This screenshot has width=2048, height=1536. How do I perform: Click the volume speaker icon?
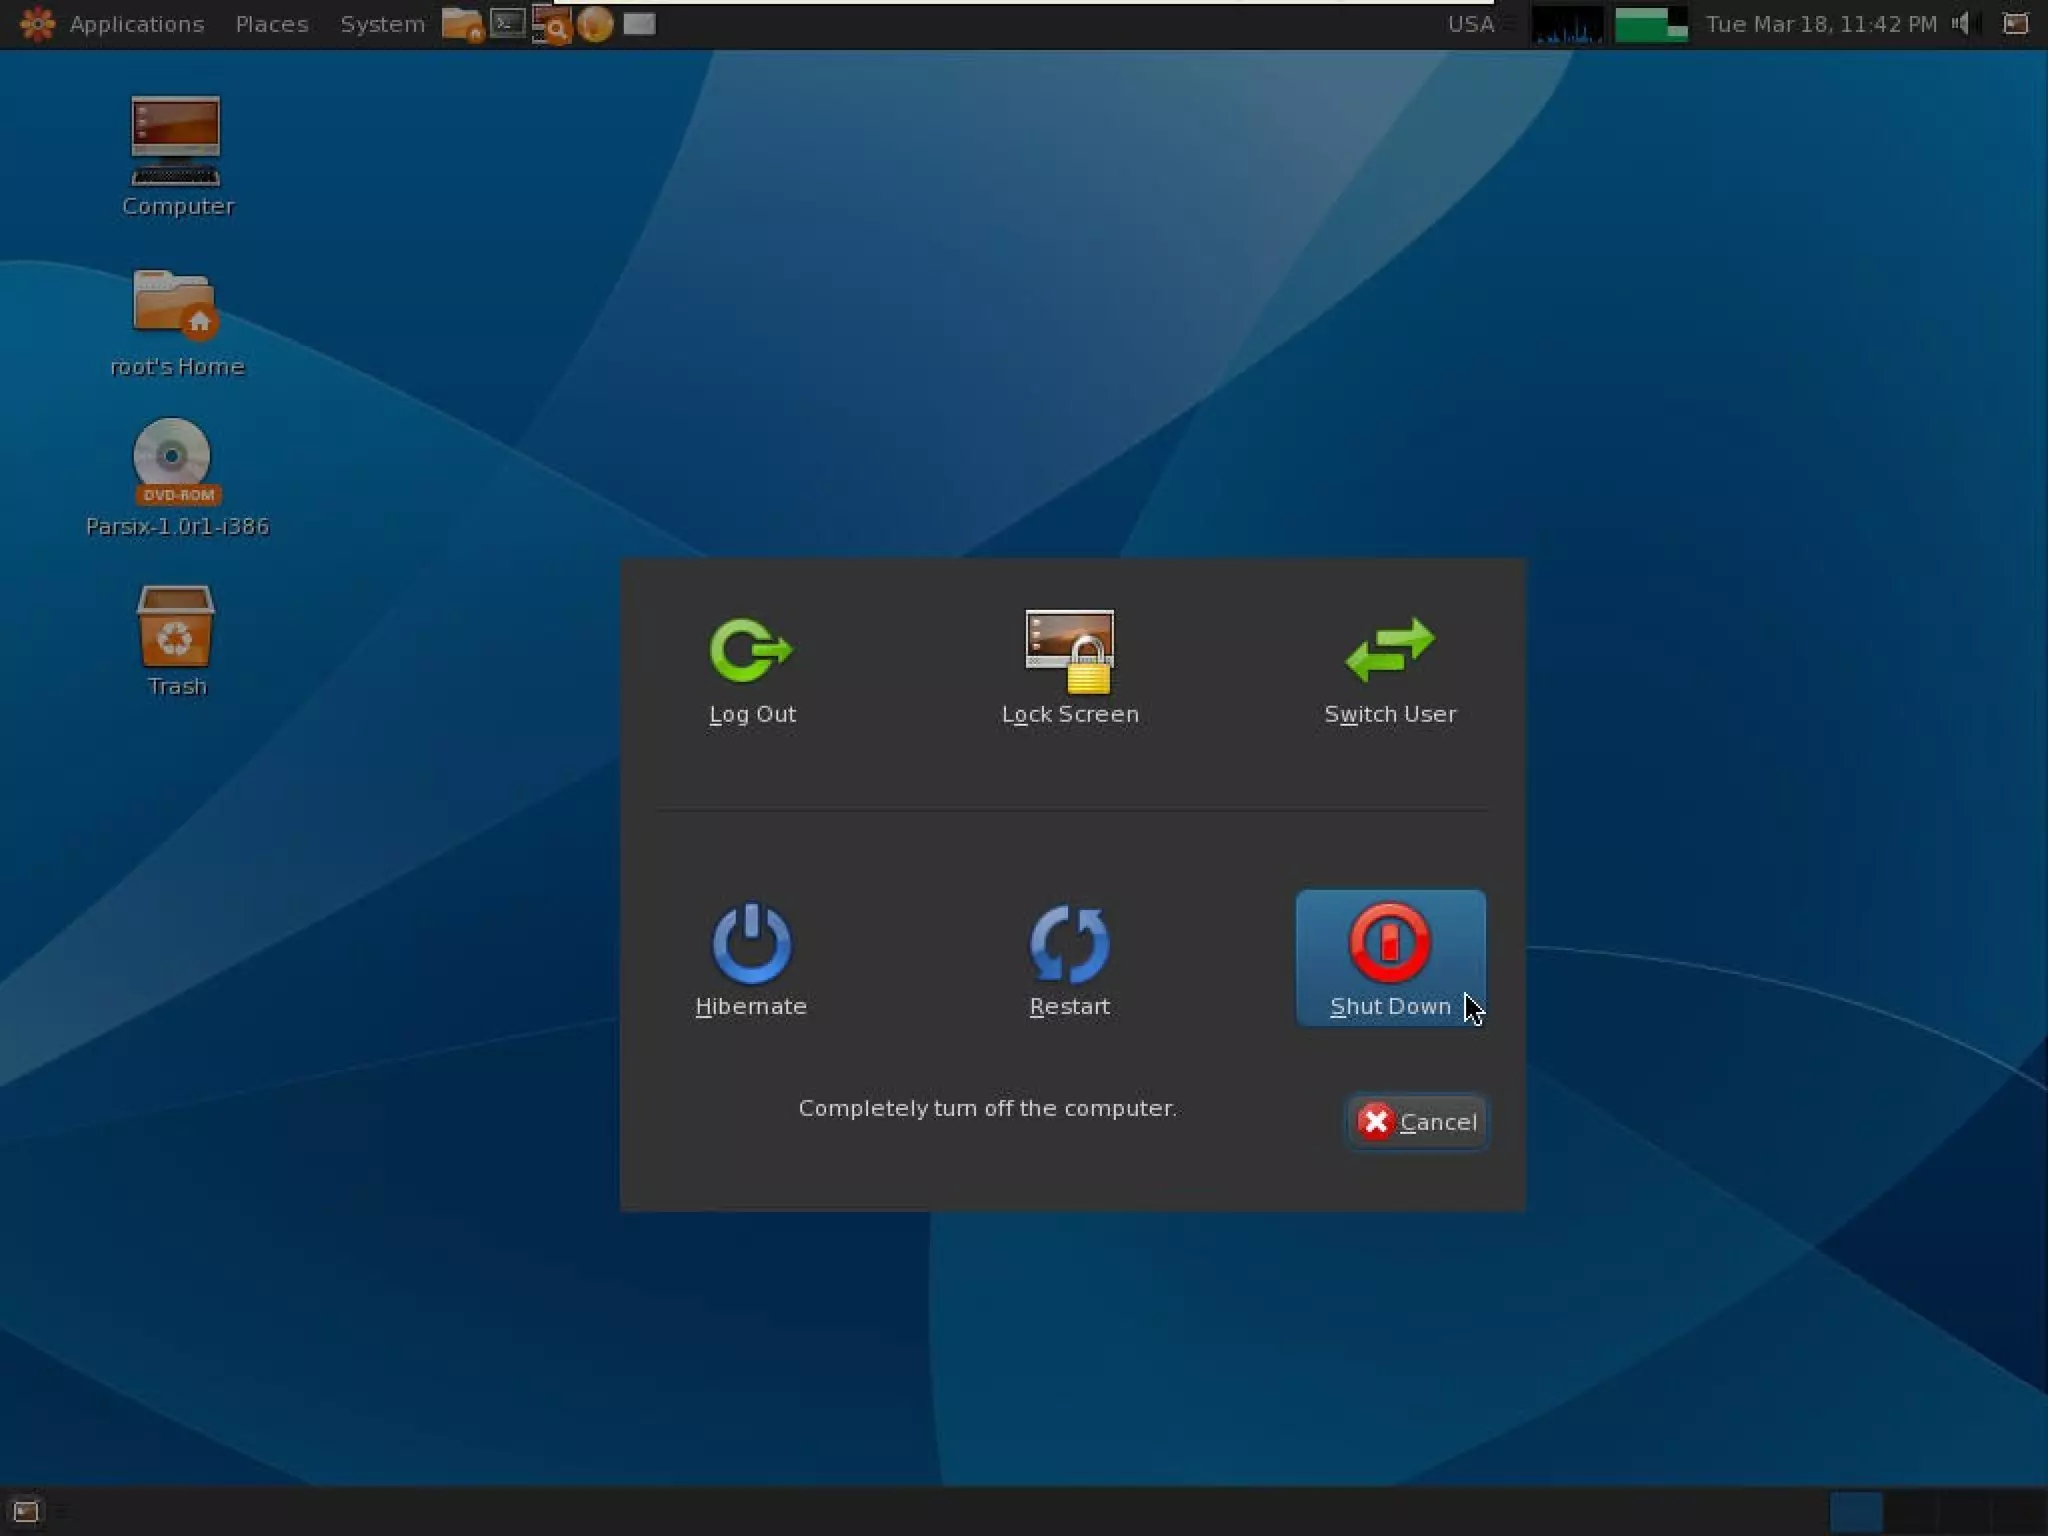[x=1963, y=23]
